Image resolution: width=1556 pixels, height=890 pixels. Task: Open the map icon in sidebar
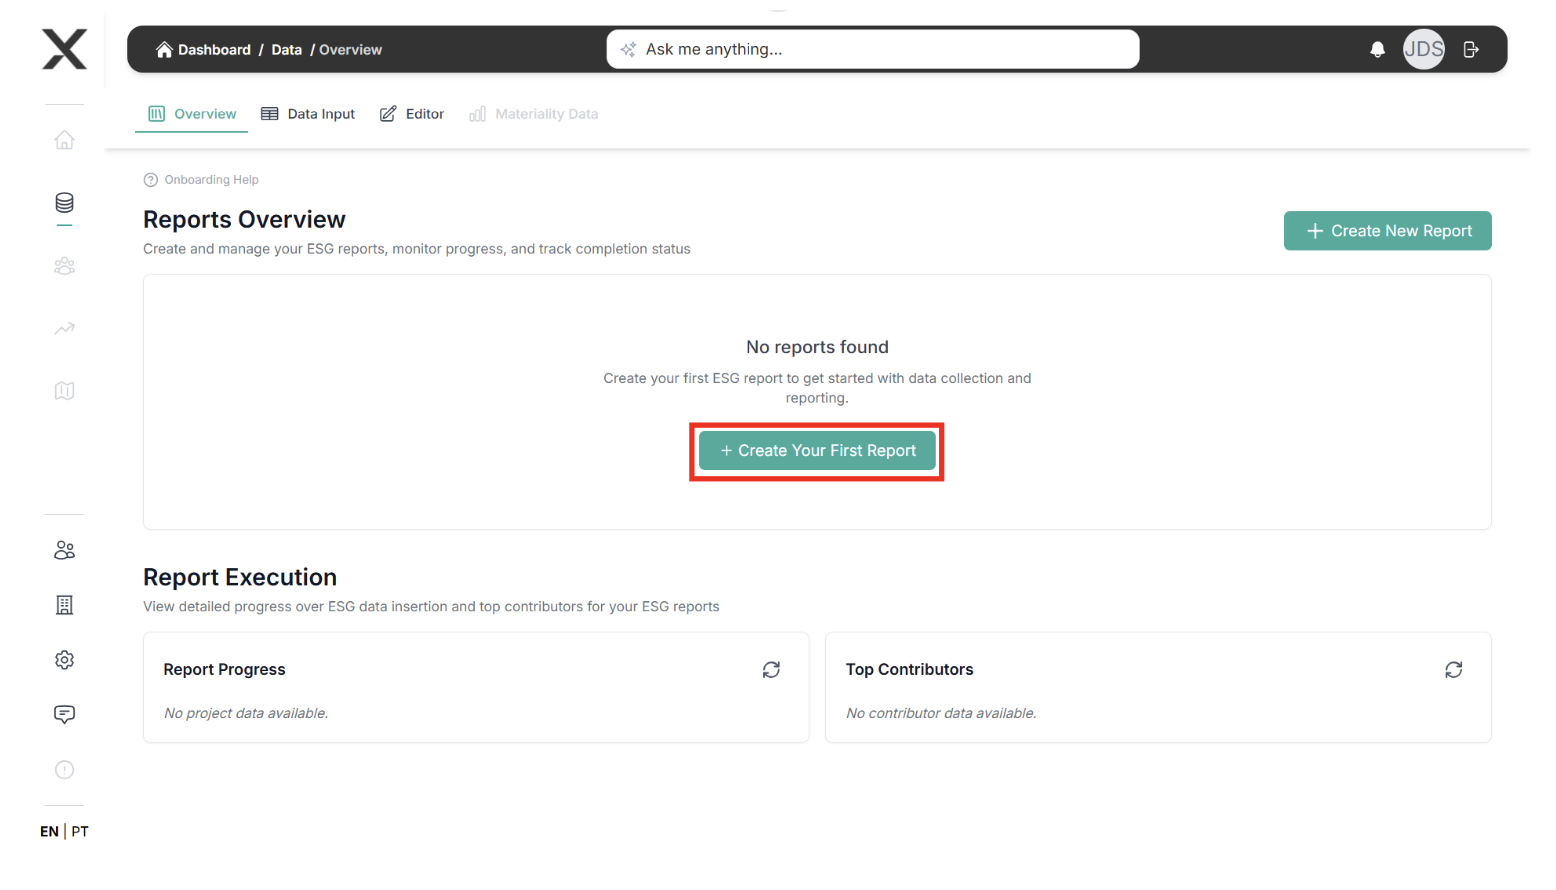64,391
